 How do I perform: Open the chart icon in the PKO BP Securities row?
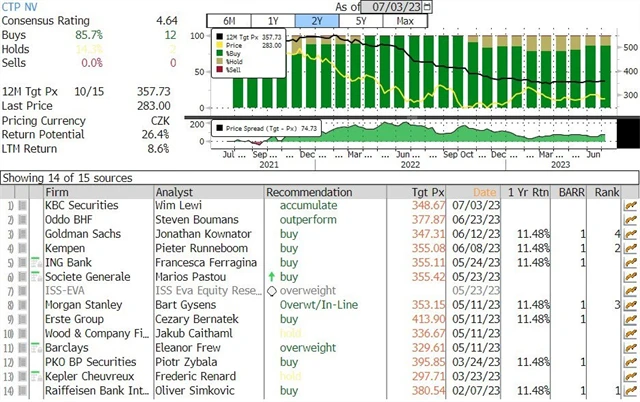tap(631, 362)
